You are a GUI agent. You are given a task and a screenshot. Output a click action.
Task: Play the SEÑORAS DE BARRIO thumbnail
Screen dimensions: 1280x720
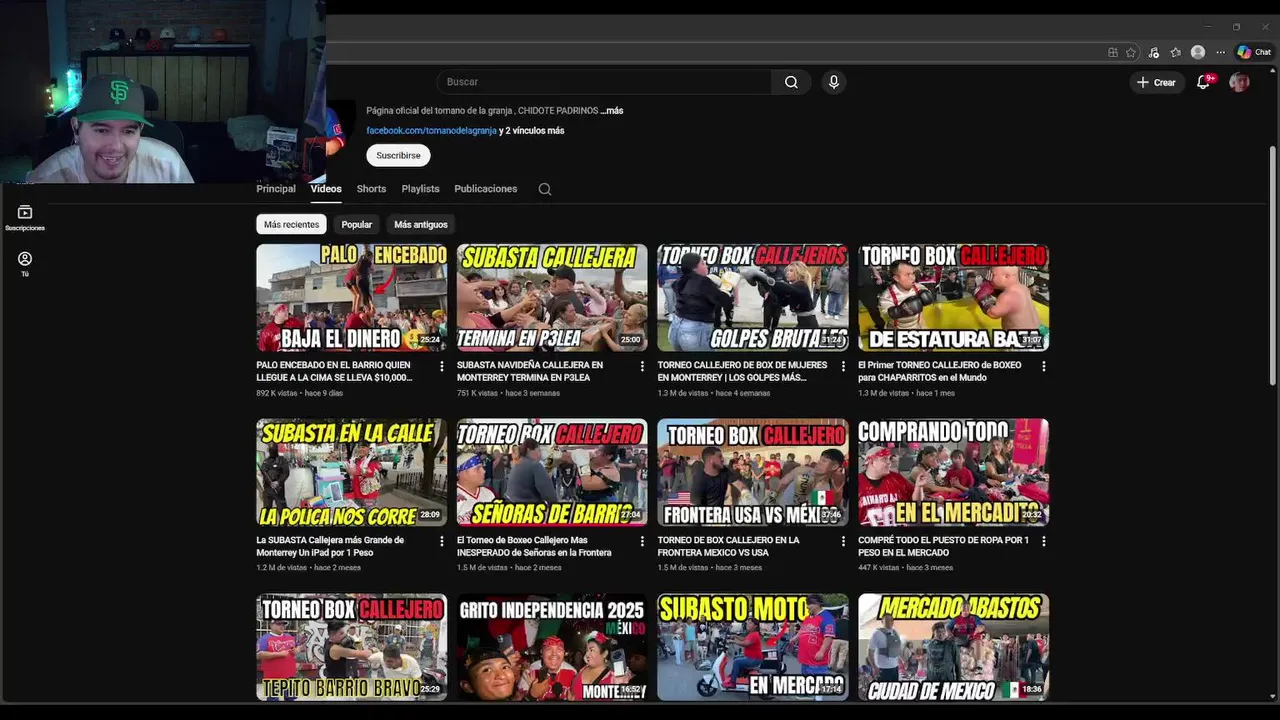[552, 472]
